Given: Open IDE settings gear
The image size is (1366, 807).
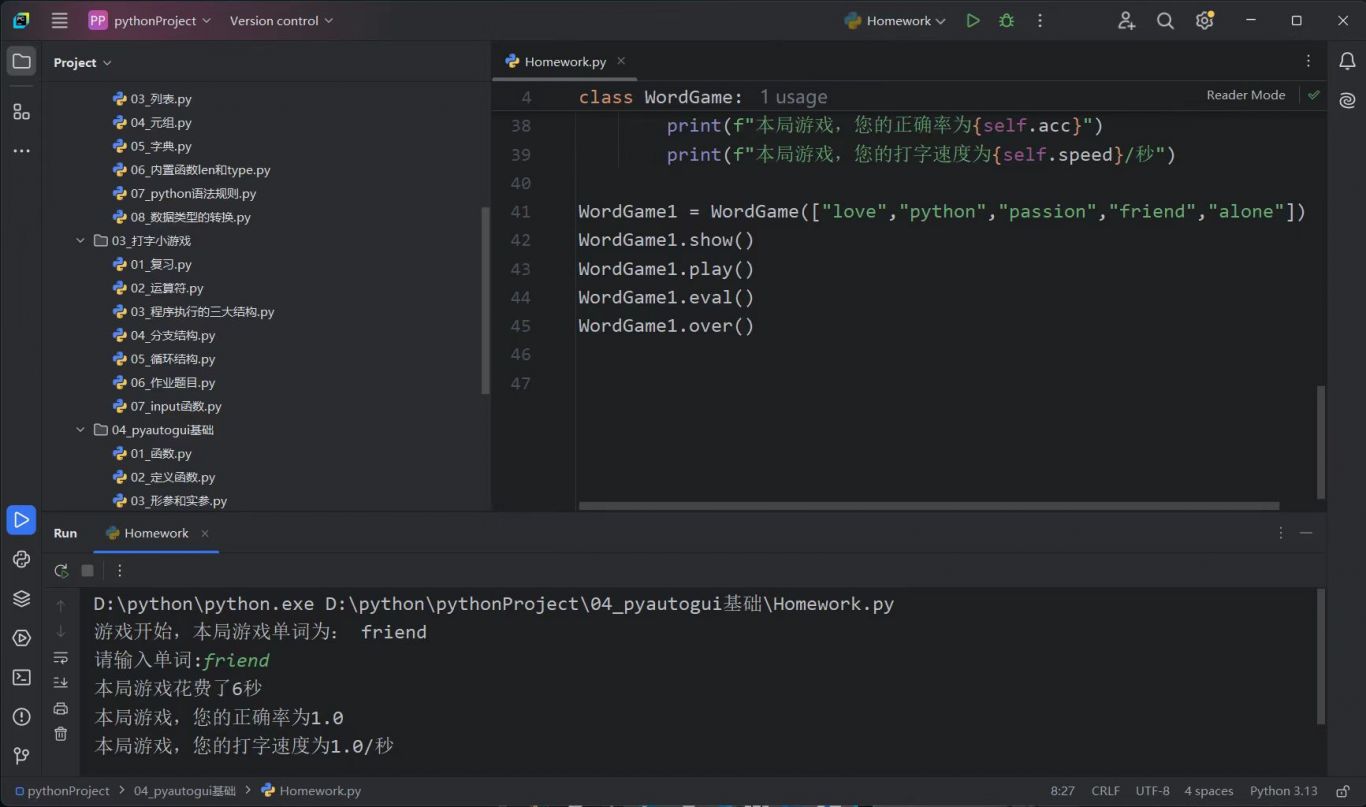Looking at the screenshot, I should point(1204,20).
